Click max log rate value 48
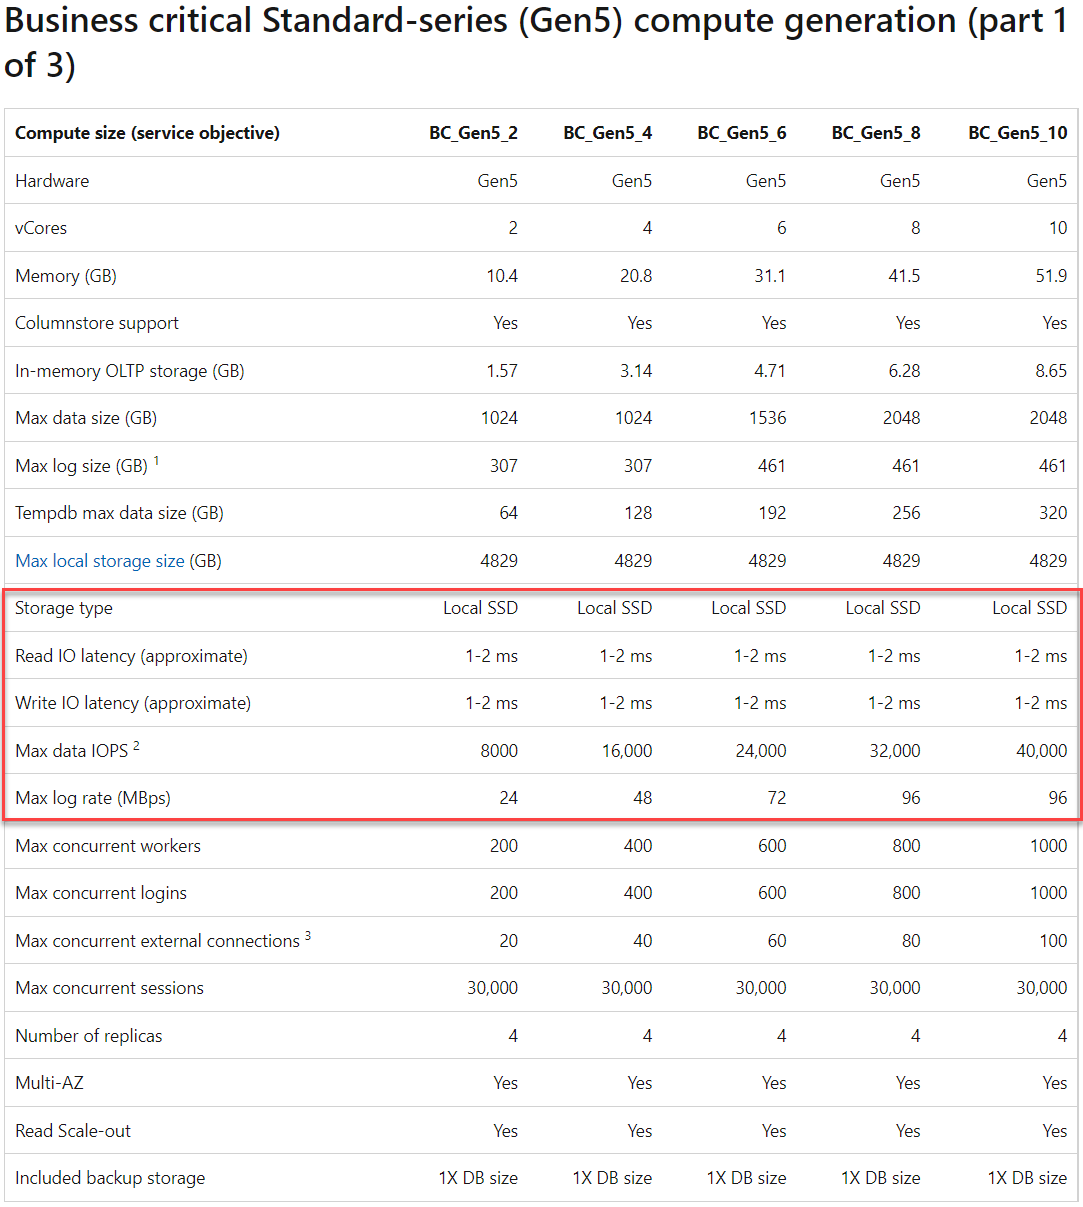Screen dimensions: 1083x1207 coord(642,798)
